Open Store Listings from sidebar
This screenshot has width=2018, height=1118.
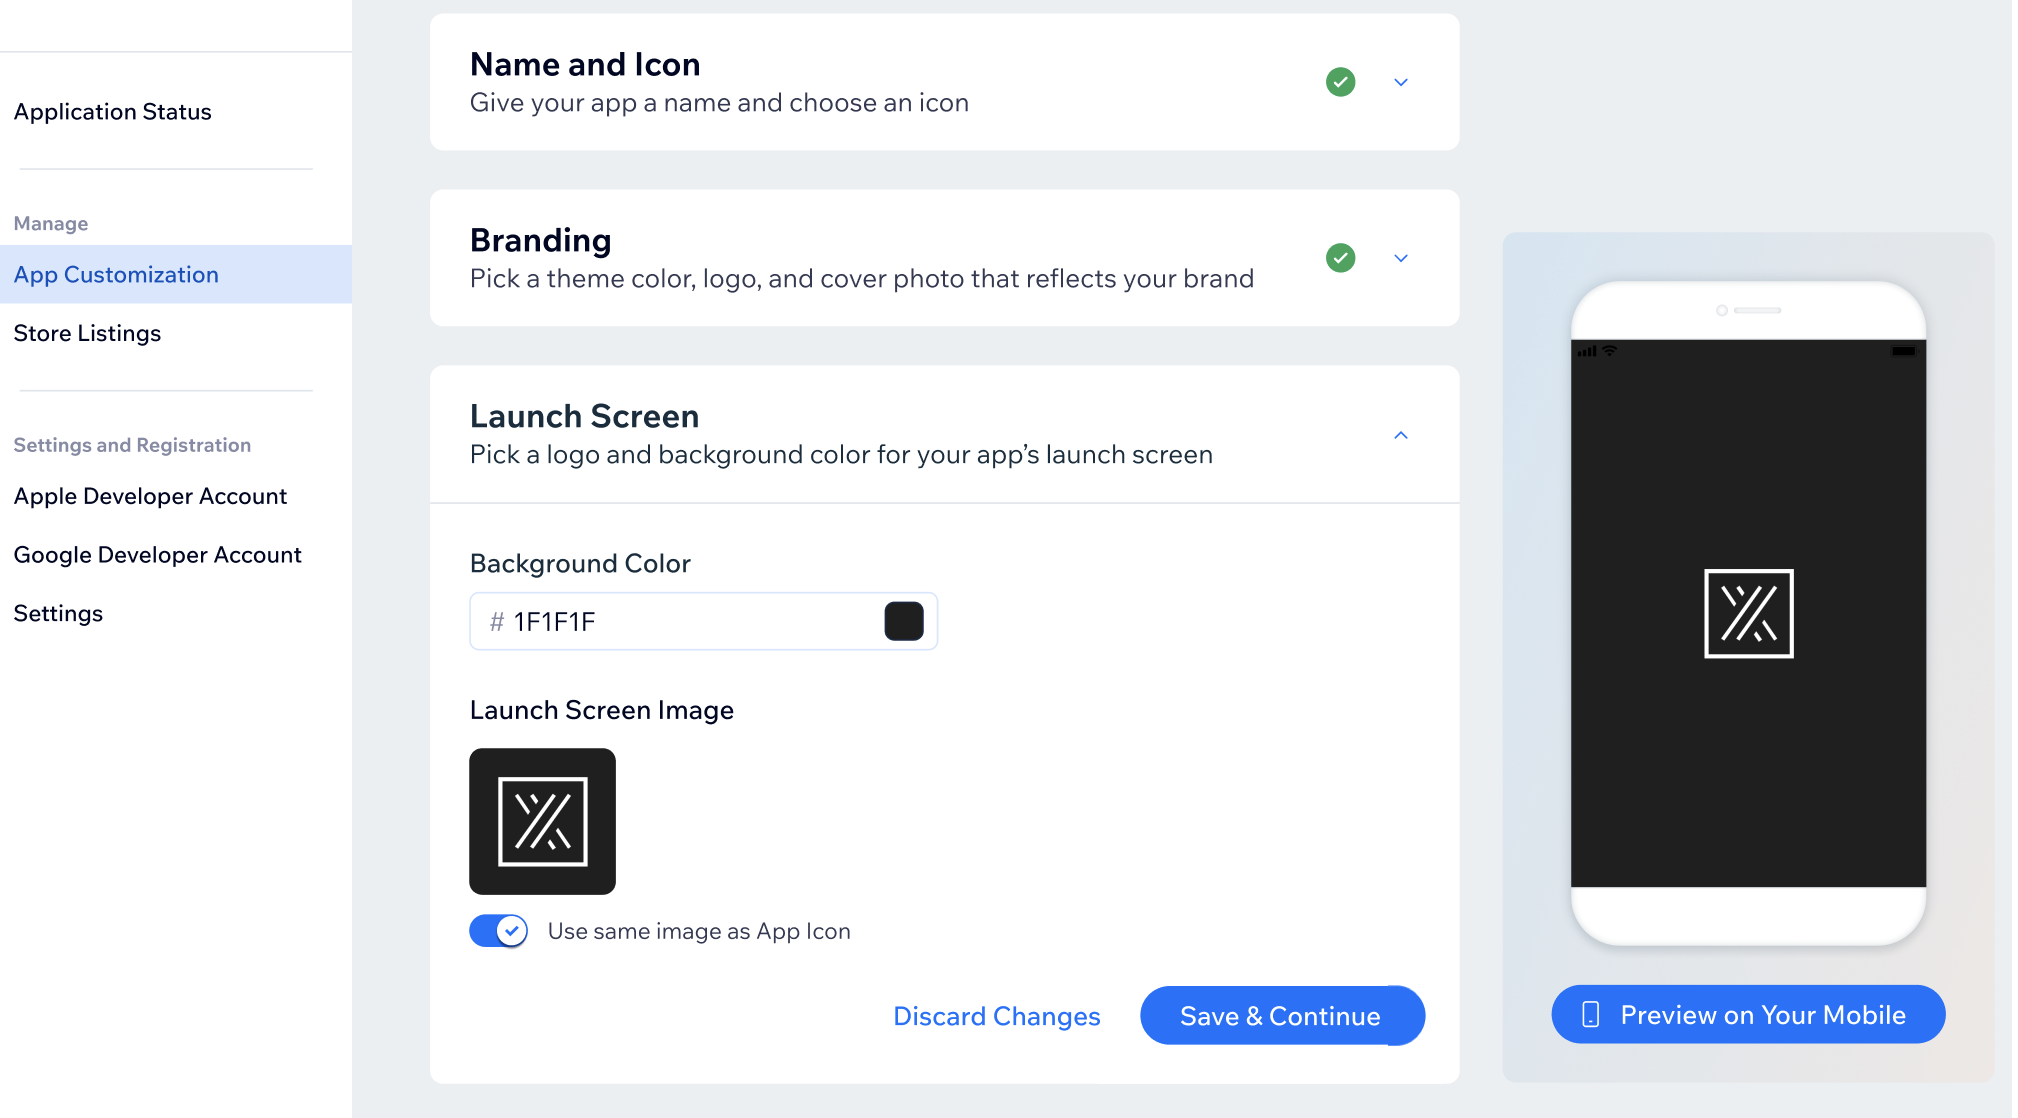pyautogui.click(x=85, y=332)
